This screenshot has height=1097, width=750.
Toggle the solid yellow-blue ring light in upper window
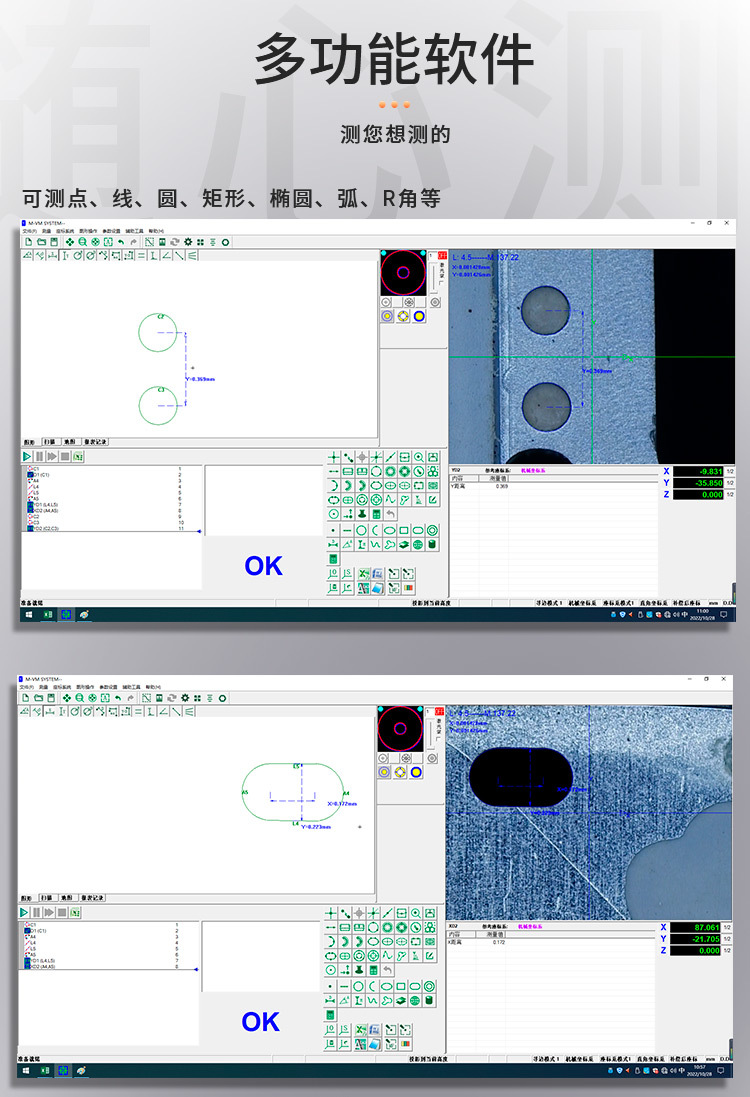pos(419,316)
